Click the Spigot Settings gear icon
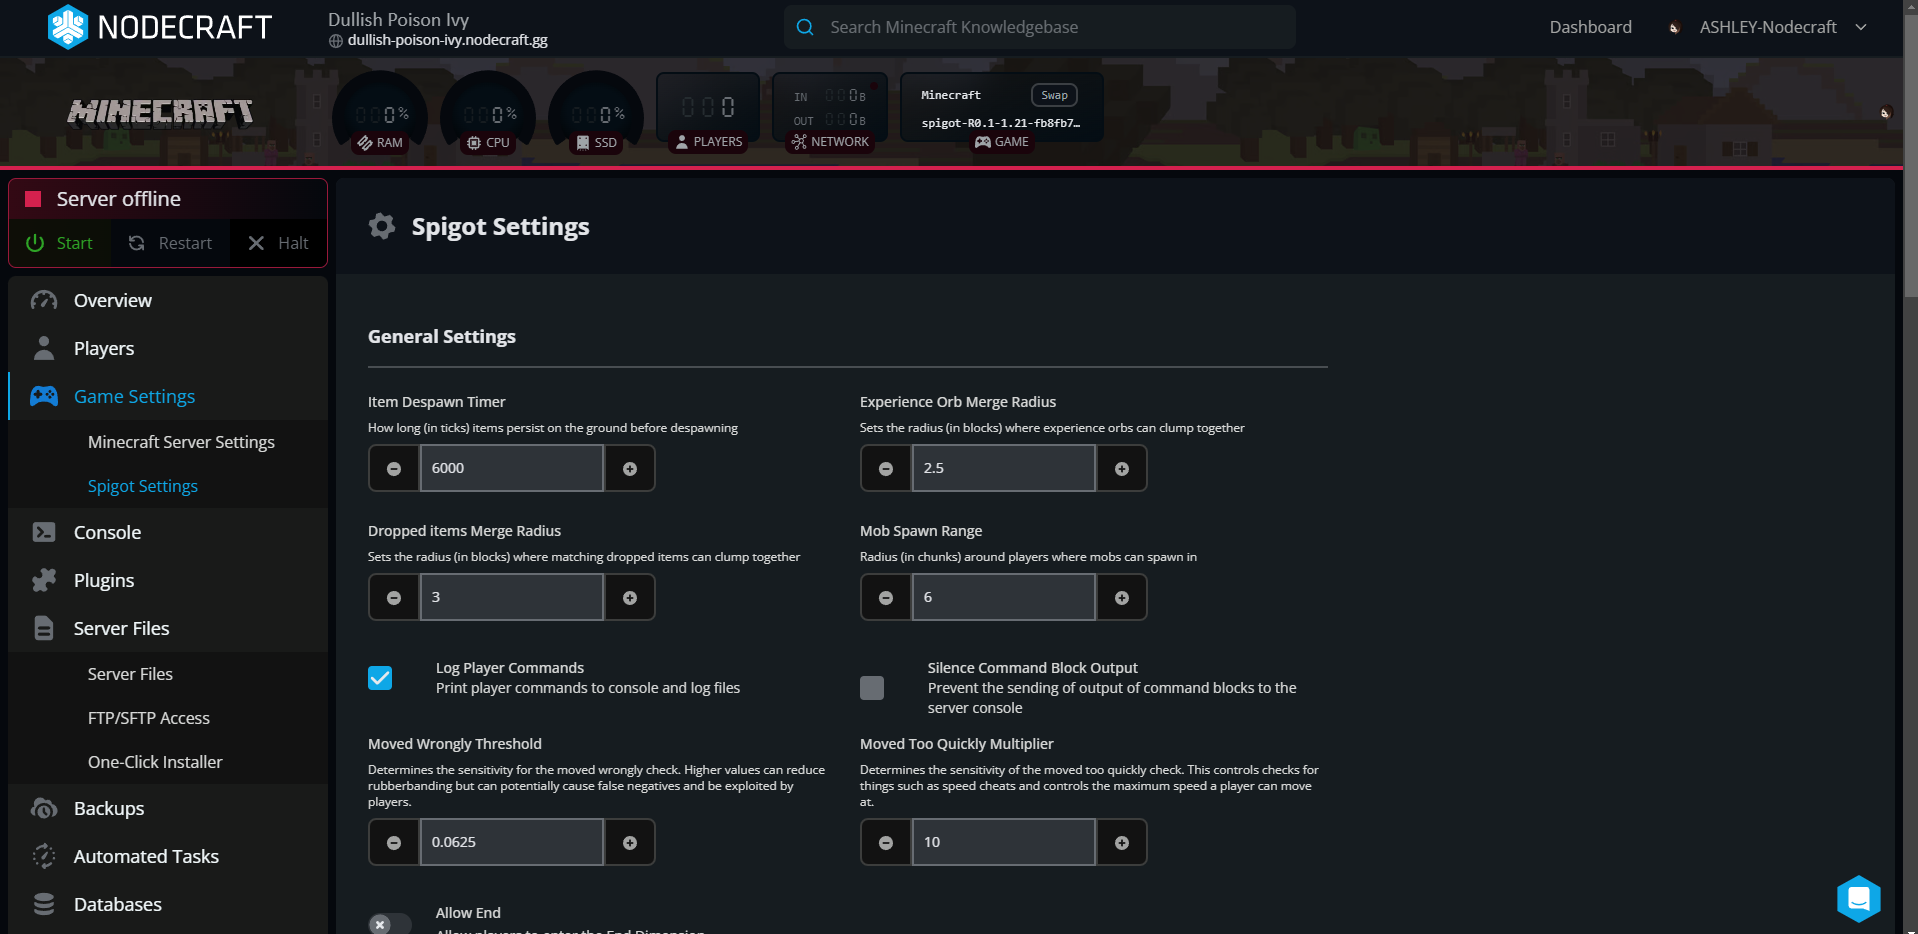 coord(382,226)
